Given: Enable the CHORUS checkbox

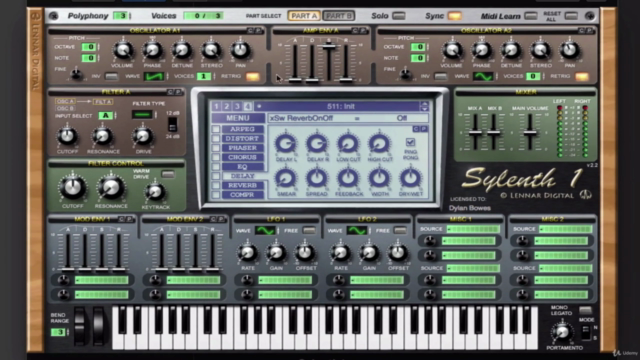Looking at the screenshot, I should coord(216,157).
